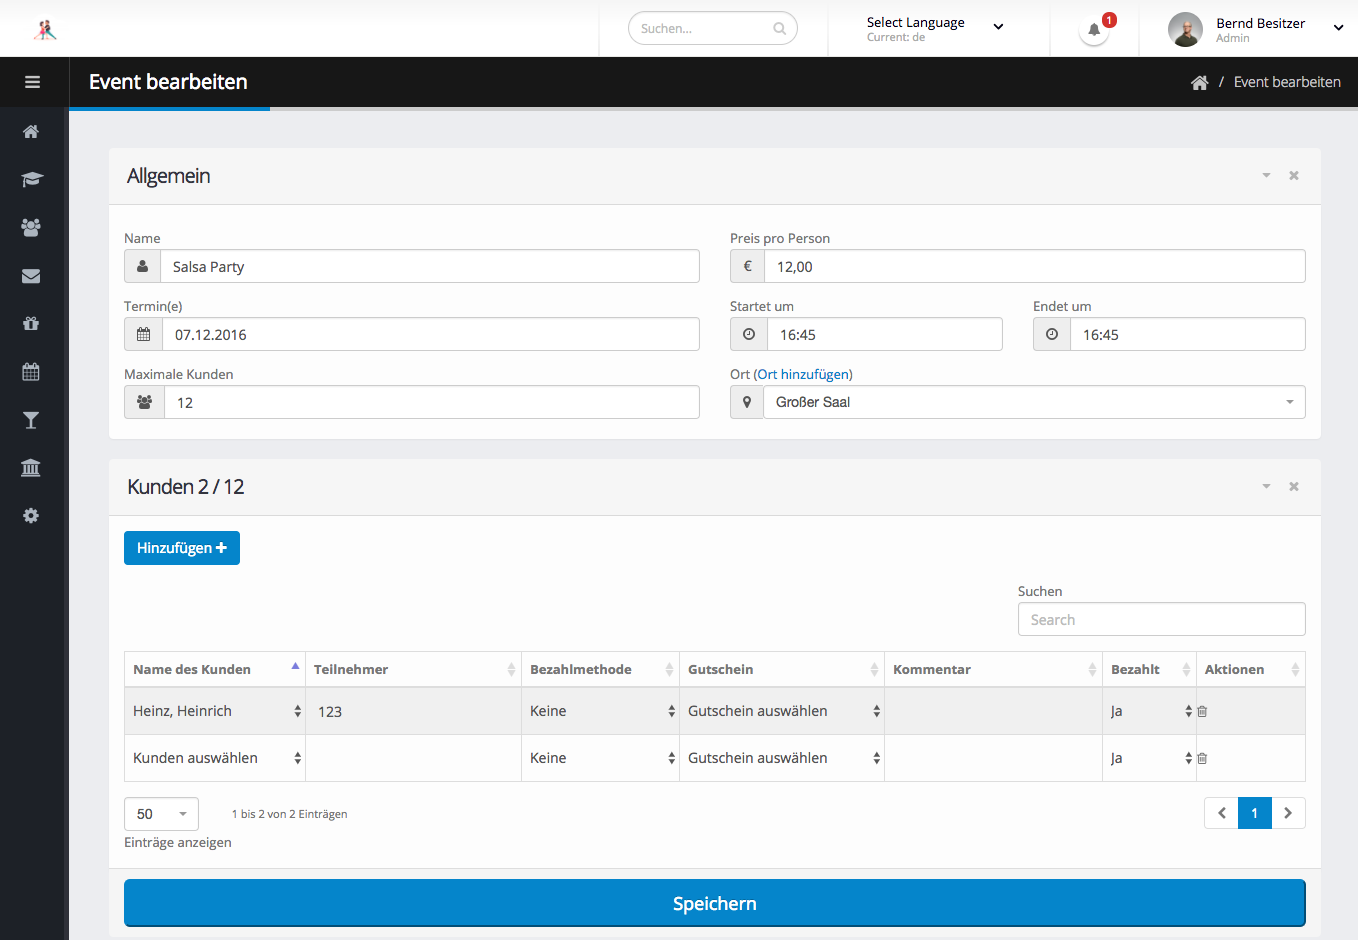Screen dimensions: 1358x940
Task: Click the Speichern button
Action: coord(715,903)
